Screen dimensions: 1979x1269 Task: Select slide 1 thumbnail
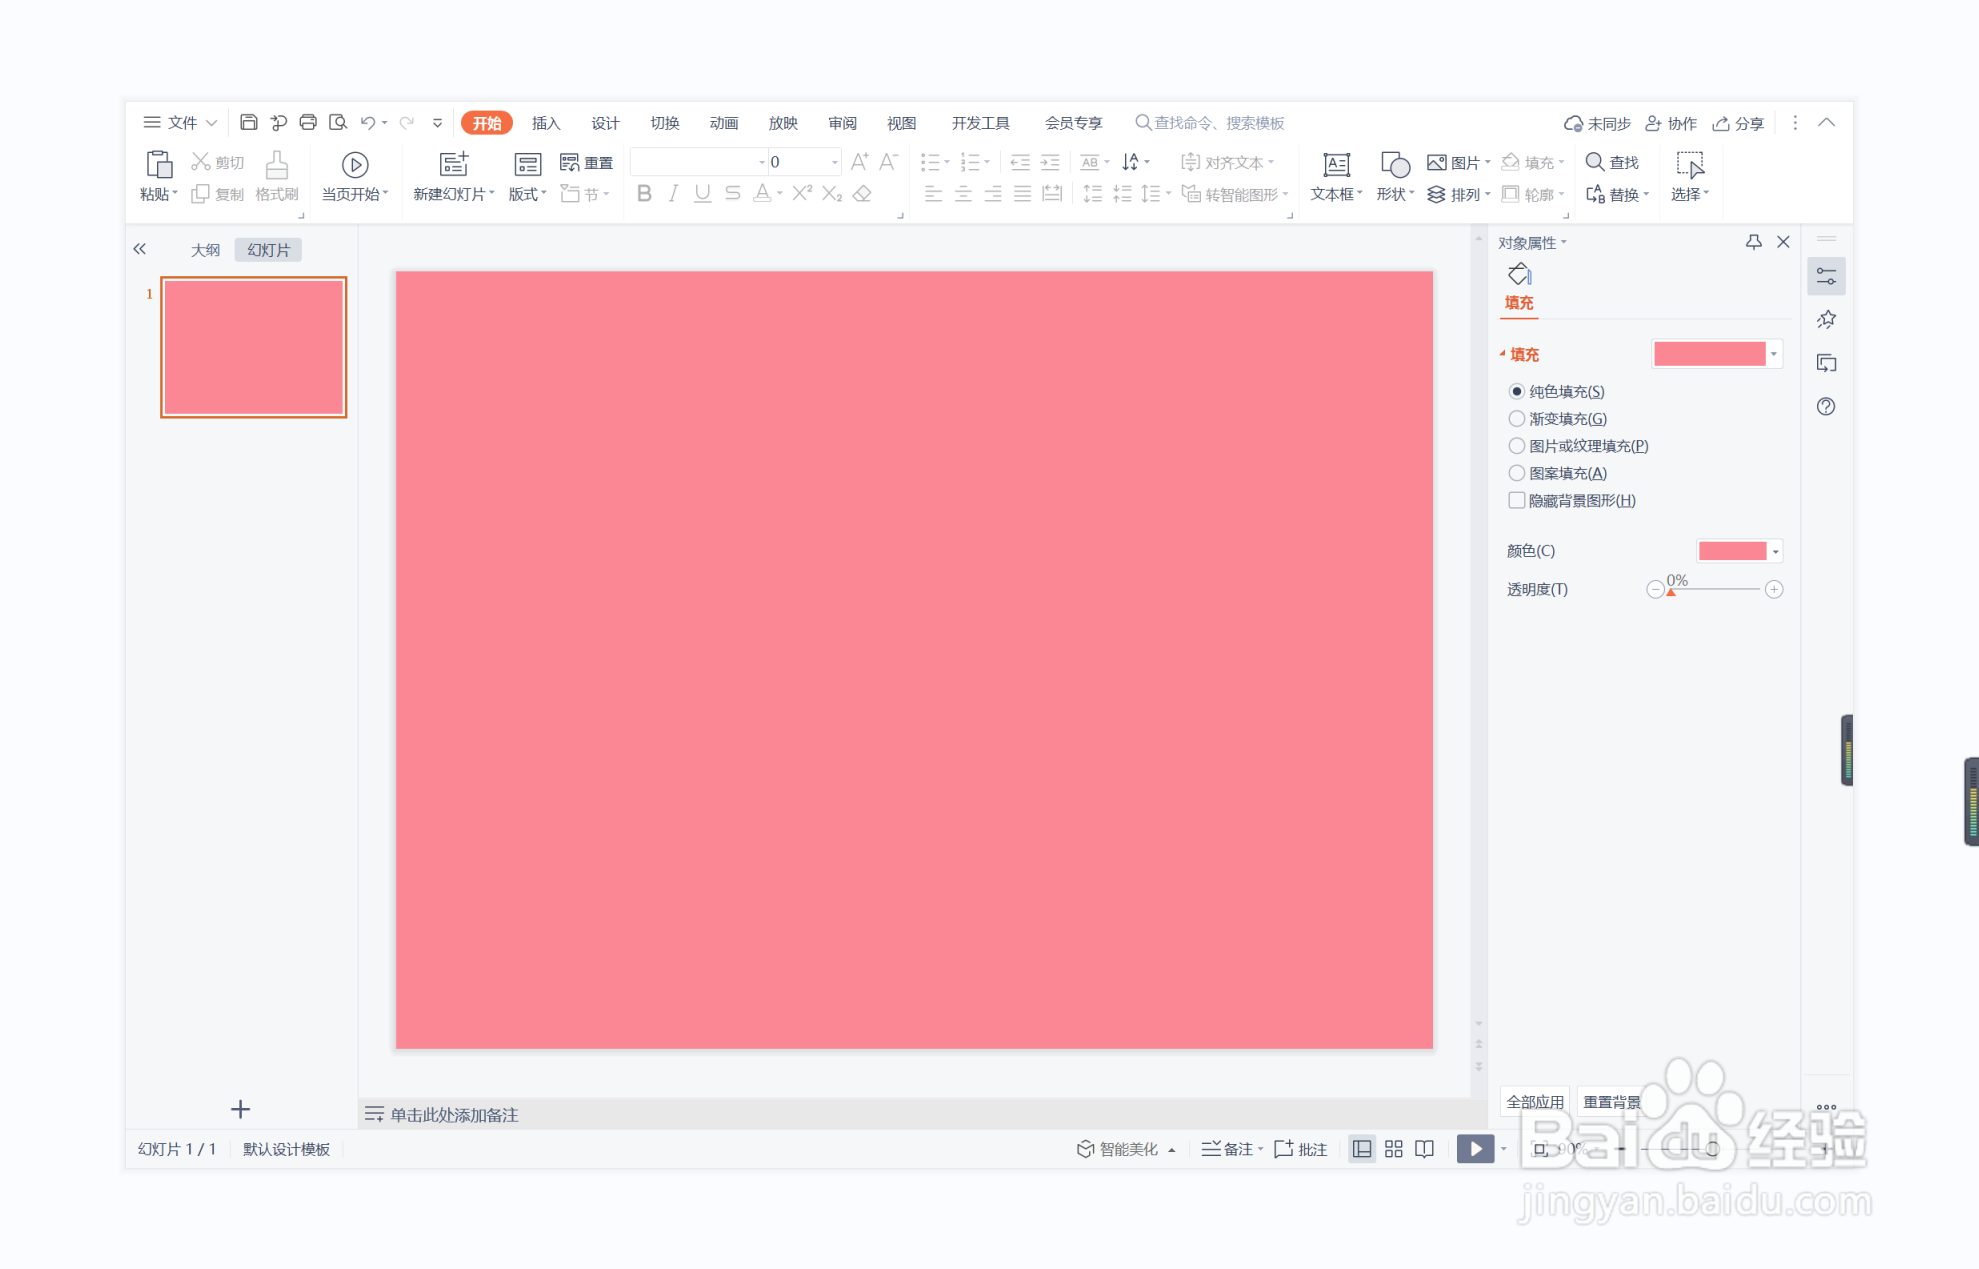(254, 347)
